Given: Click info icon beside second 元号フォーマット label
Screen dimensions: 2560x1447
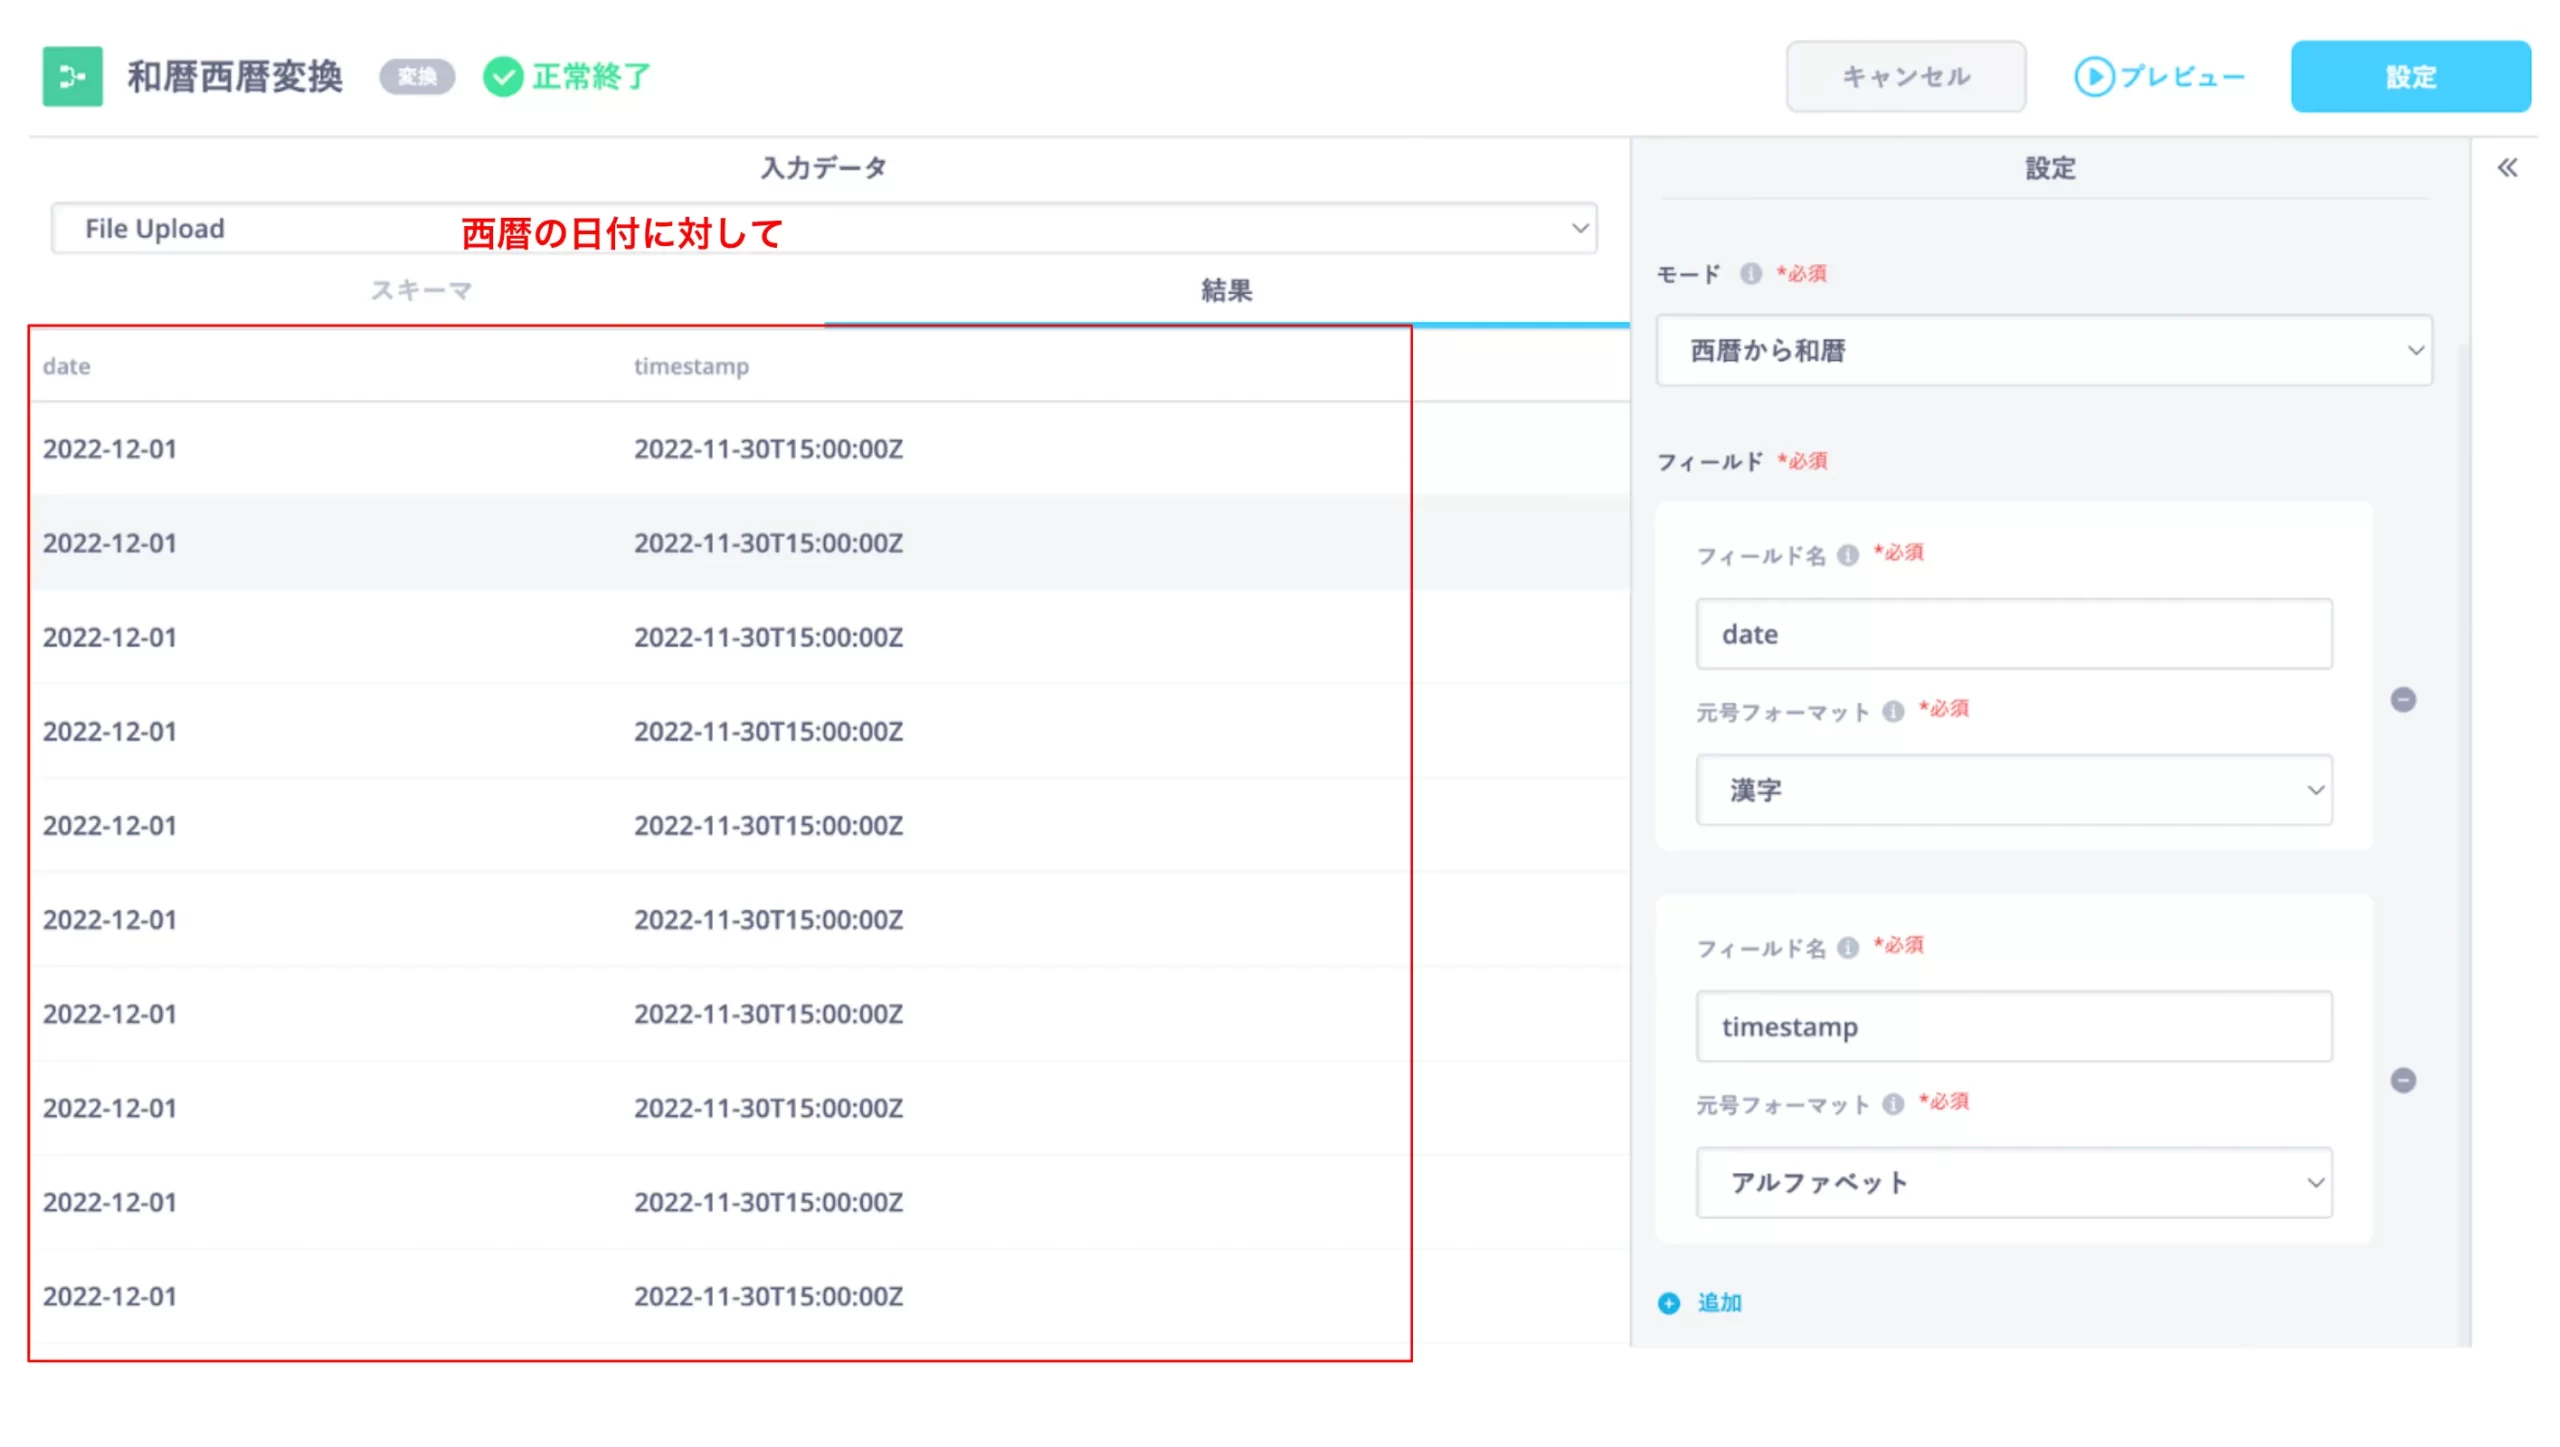Looking at the screenshot, I should (x=1892, y=1104).
